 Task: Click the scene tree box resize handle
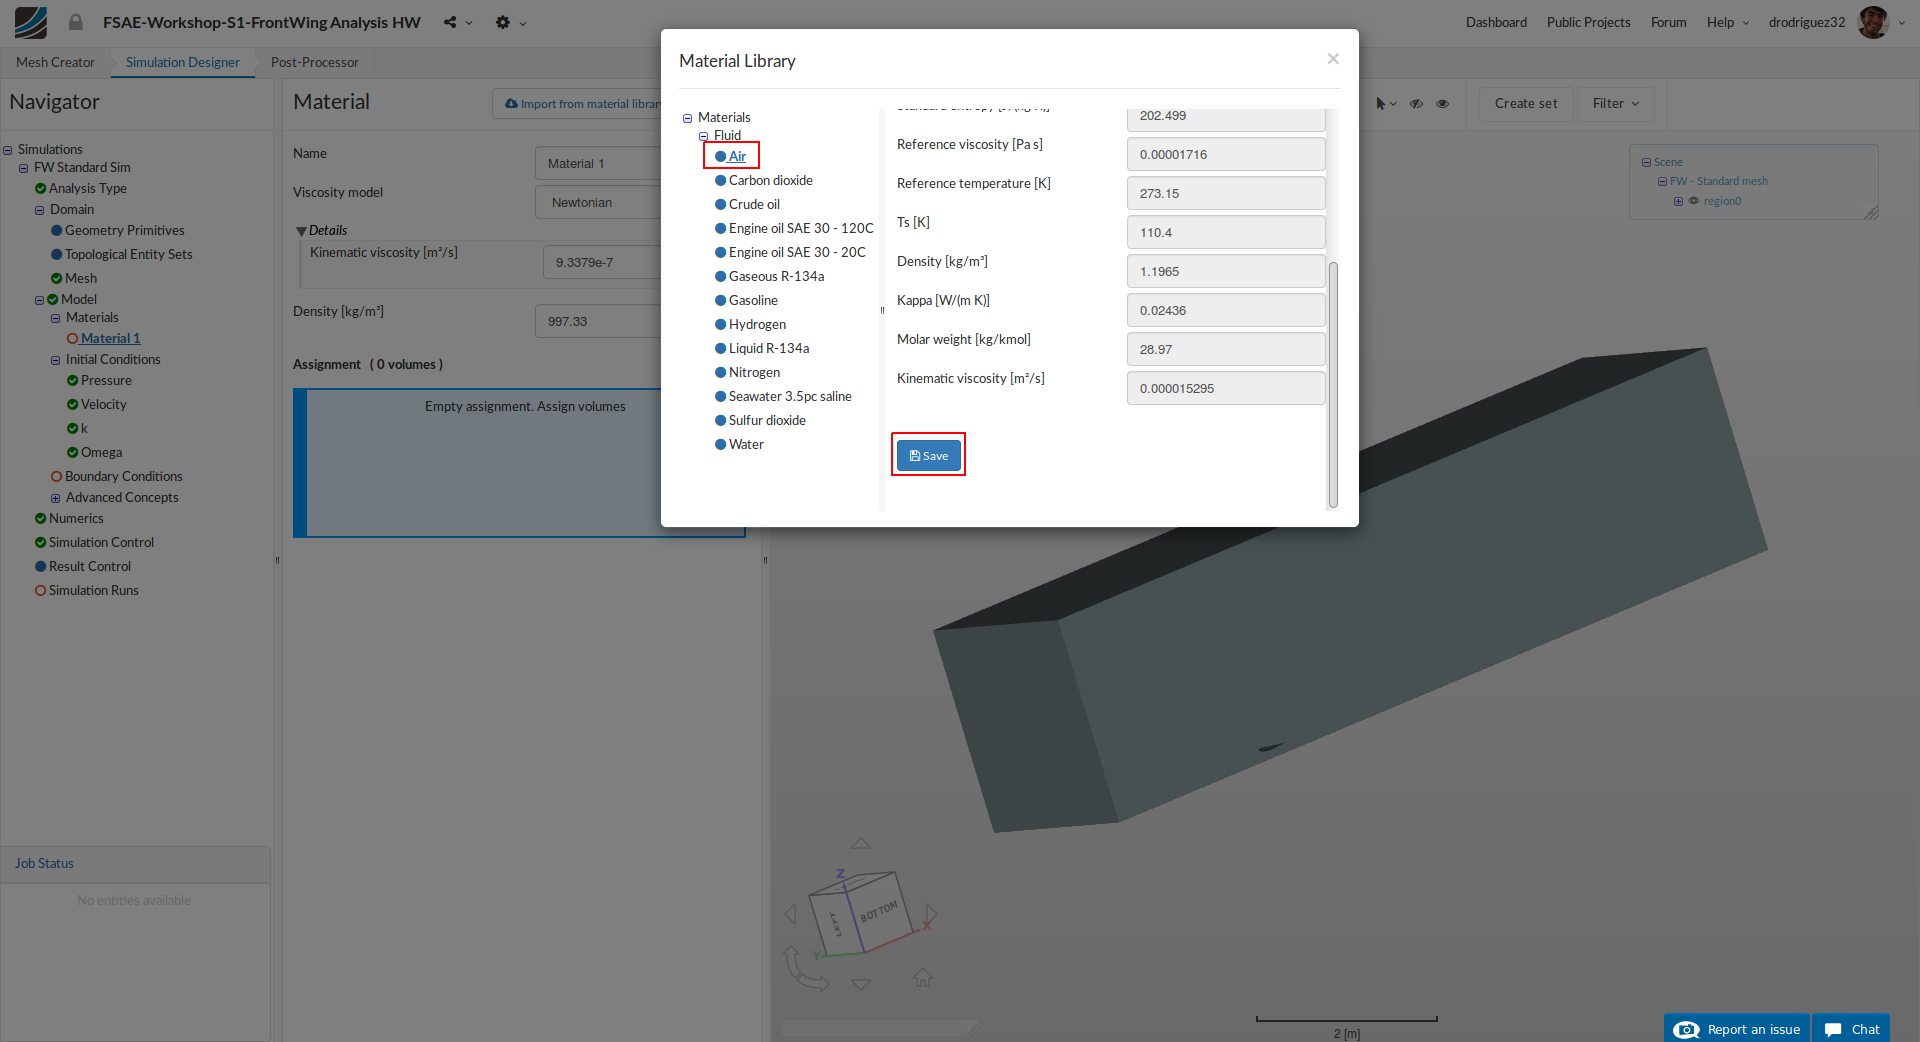[1872, 213]
